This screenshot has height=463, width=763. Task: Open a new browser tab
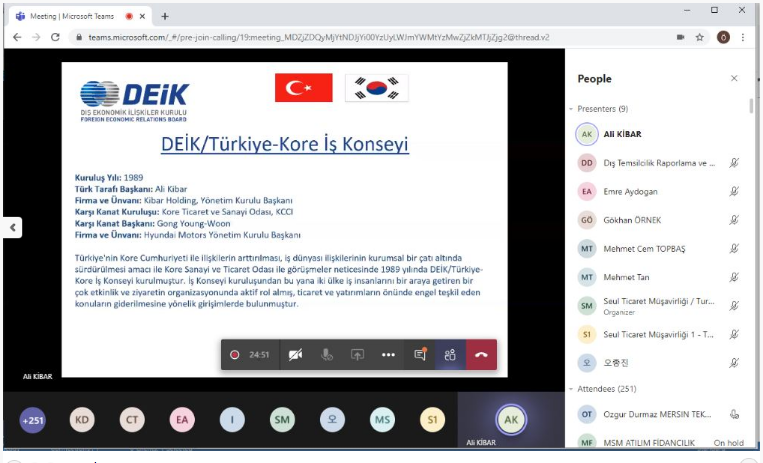click(165, 16)
